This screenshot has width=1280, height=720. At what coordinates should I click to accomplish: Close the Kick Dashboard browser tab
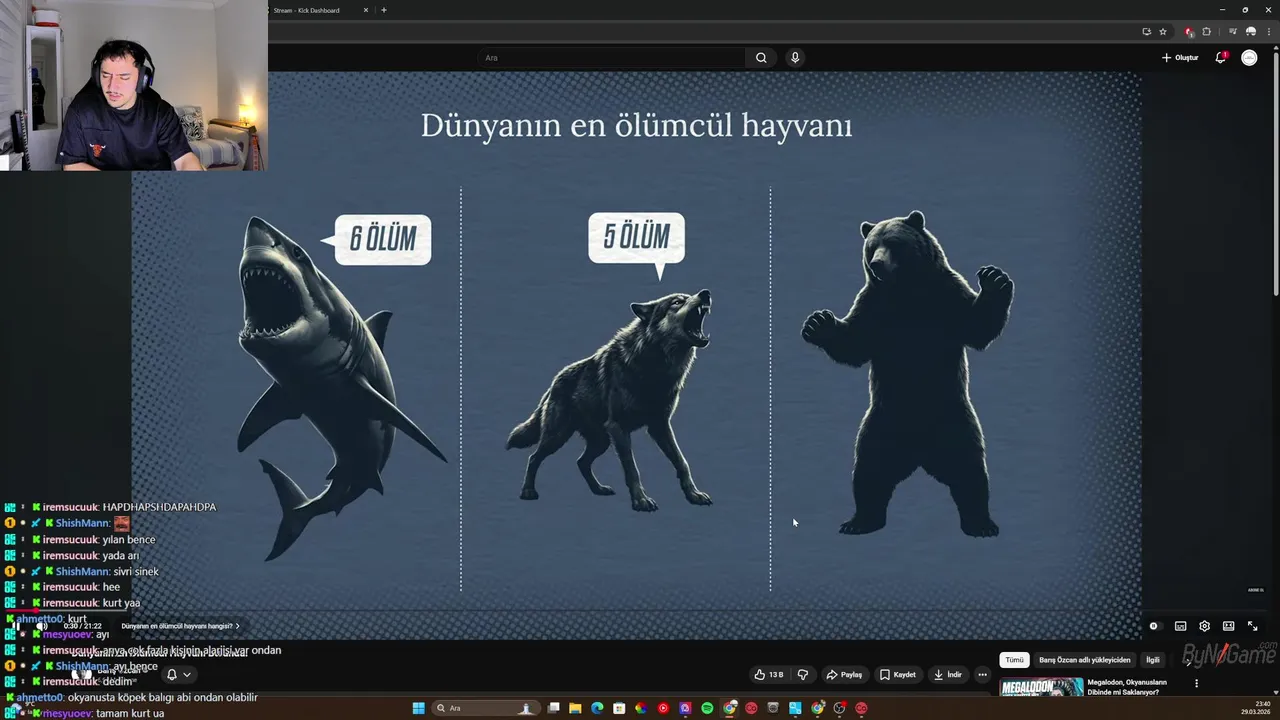[x=365, y=10]
